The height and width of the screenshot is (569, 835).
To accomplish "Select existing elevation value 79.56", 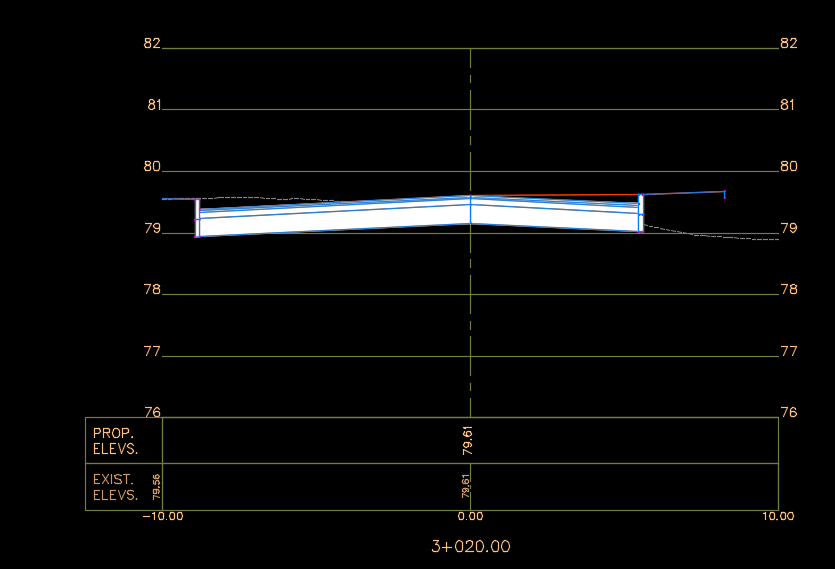I will tap(156, 487).
